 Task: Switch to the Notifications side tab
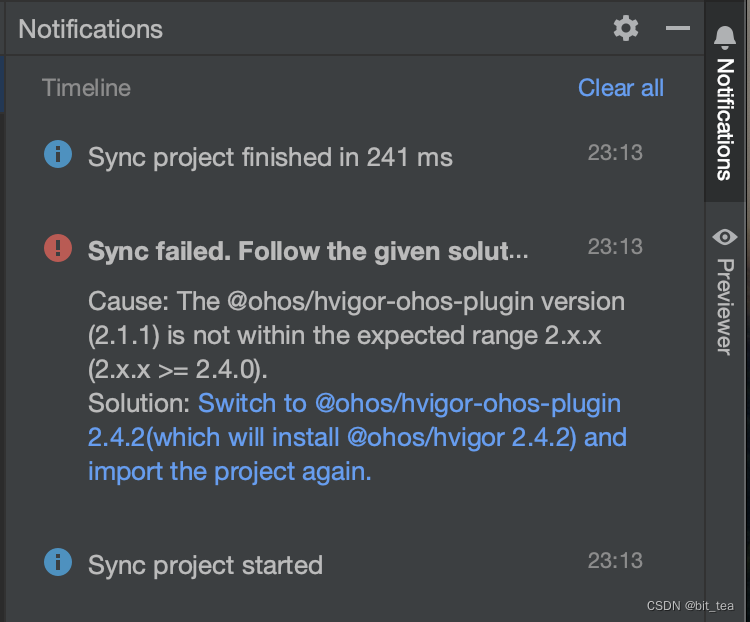pyautogui.click(x=725, y=118)
